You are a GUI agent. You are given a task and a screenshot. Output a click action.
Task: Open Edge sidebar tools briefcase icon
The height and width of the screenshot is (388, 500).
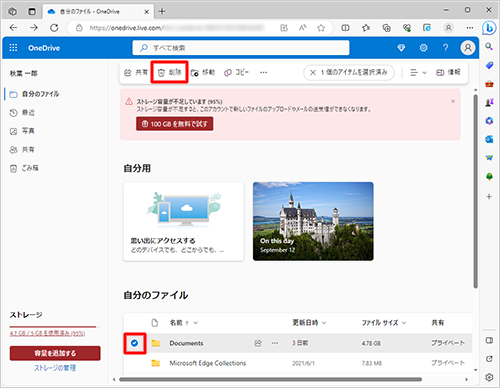click(x=489, y=84)
